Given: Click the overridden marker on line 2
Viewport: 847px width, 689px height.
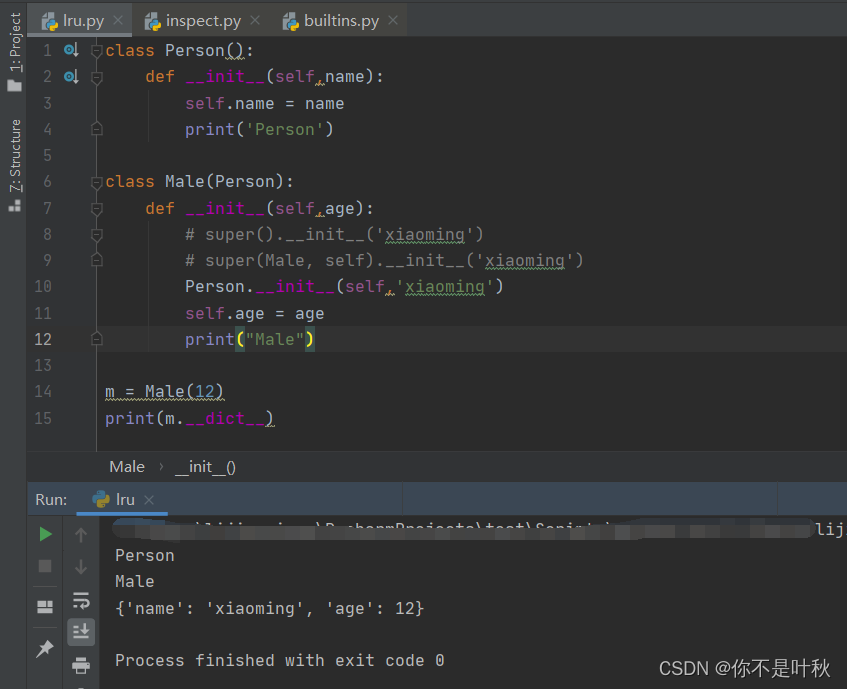Looking at the screenshot, I should coord(71,77).
